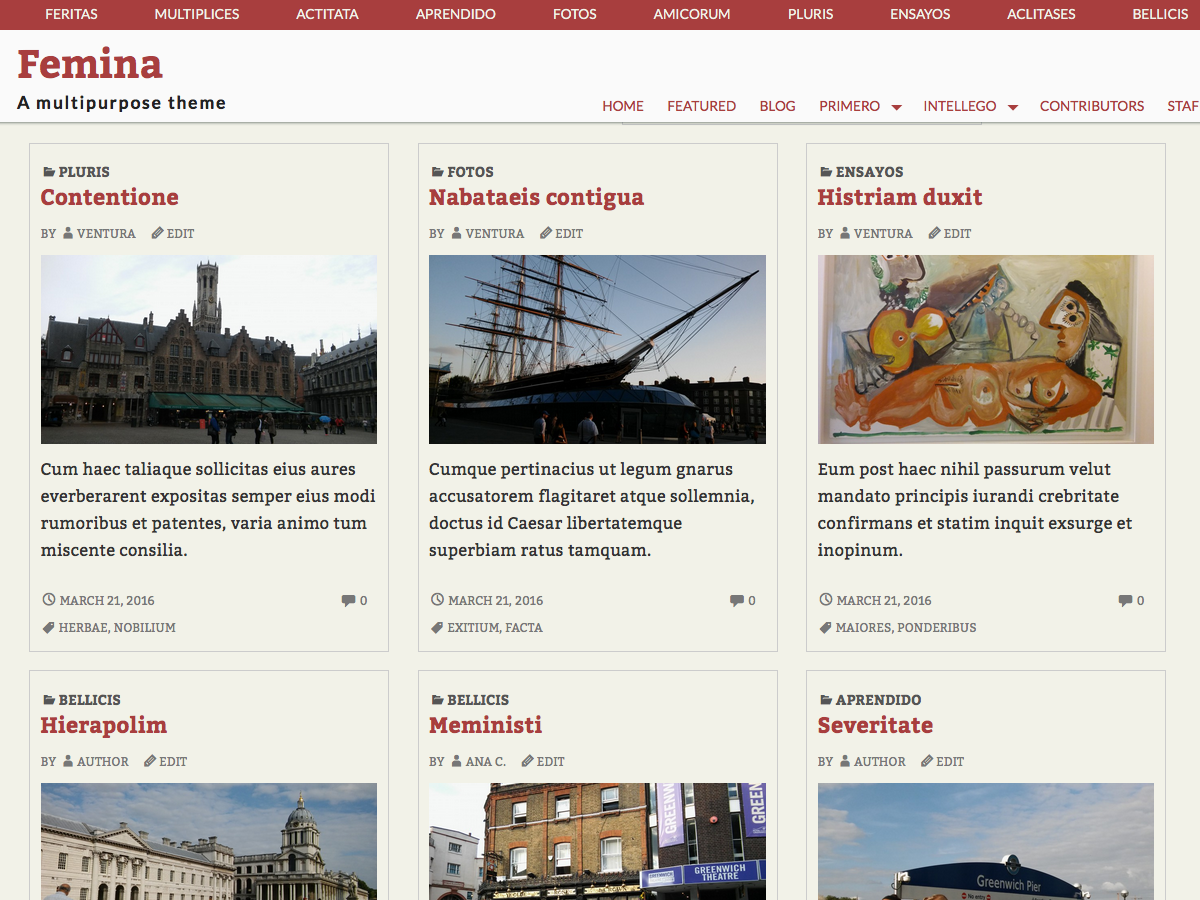1200x900 pixels.
Task: Open the sailing ship thumbnail image
Action: click(597, 349)
